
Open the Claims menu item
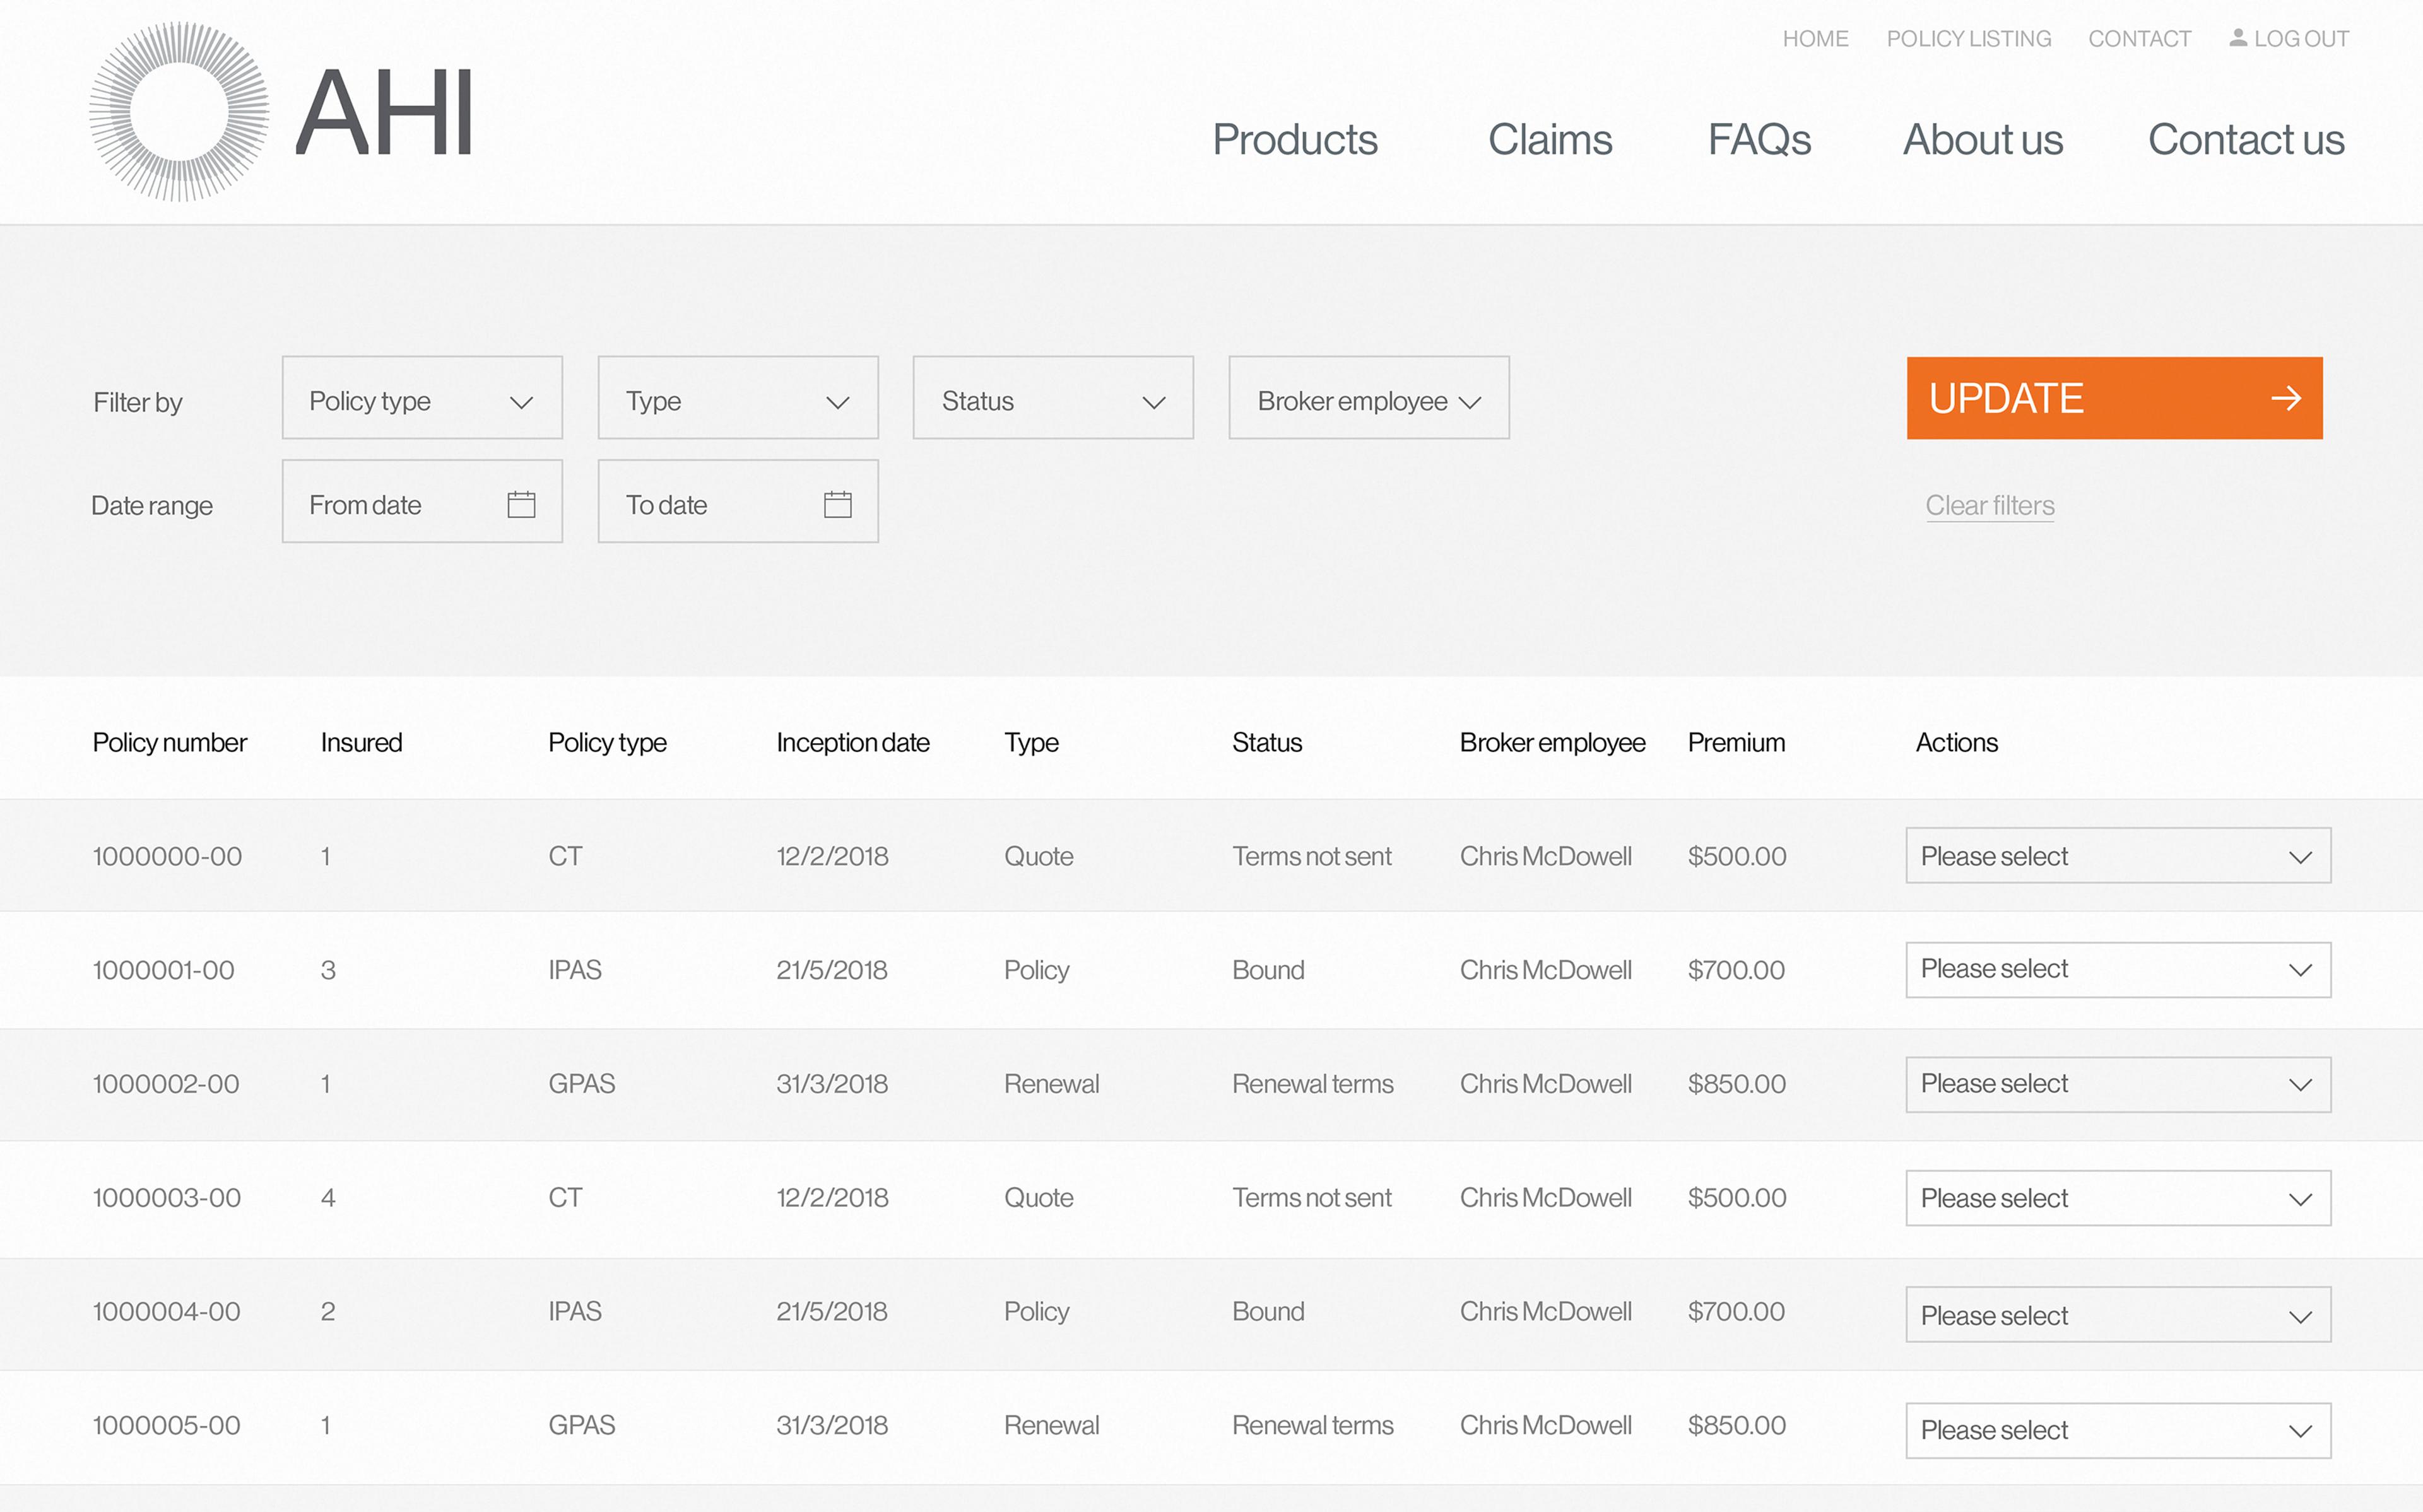pos(1549,140)
